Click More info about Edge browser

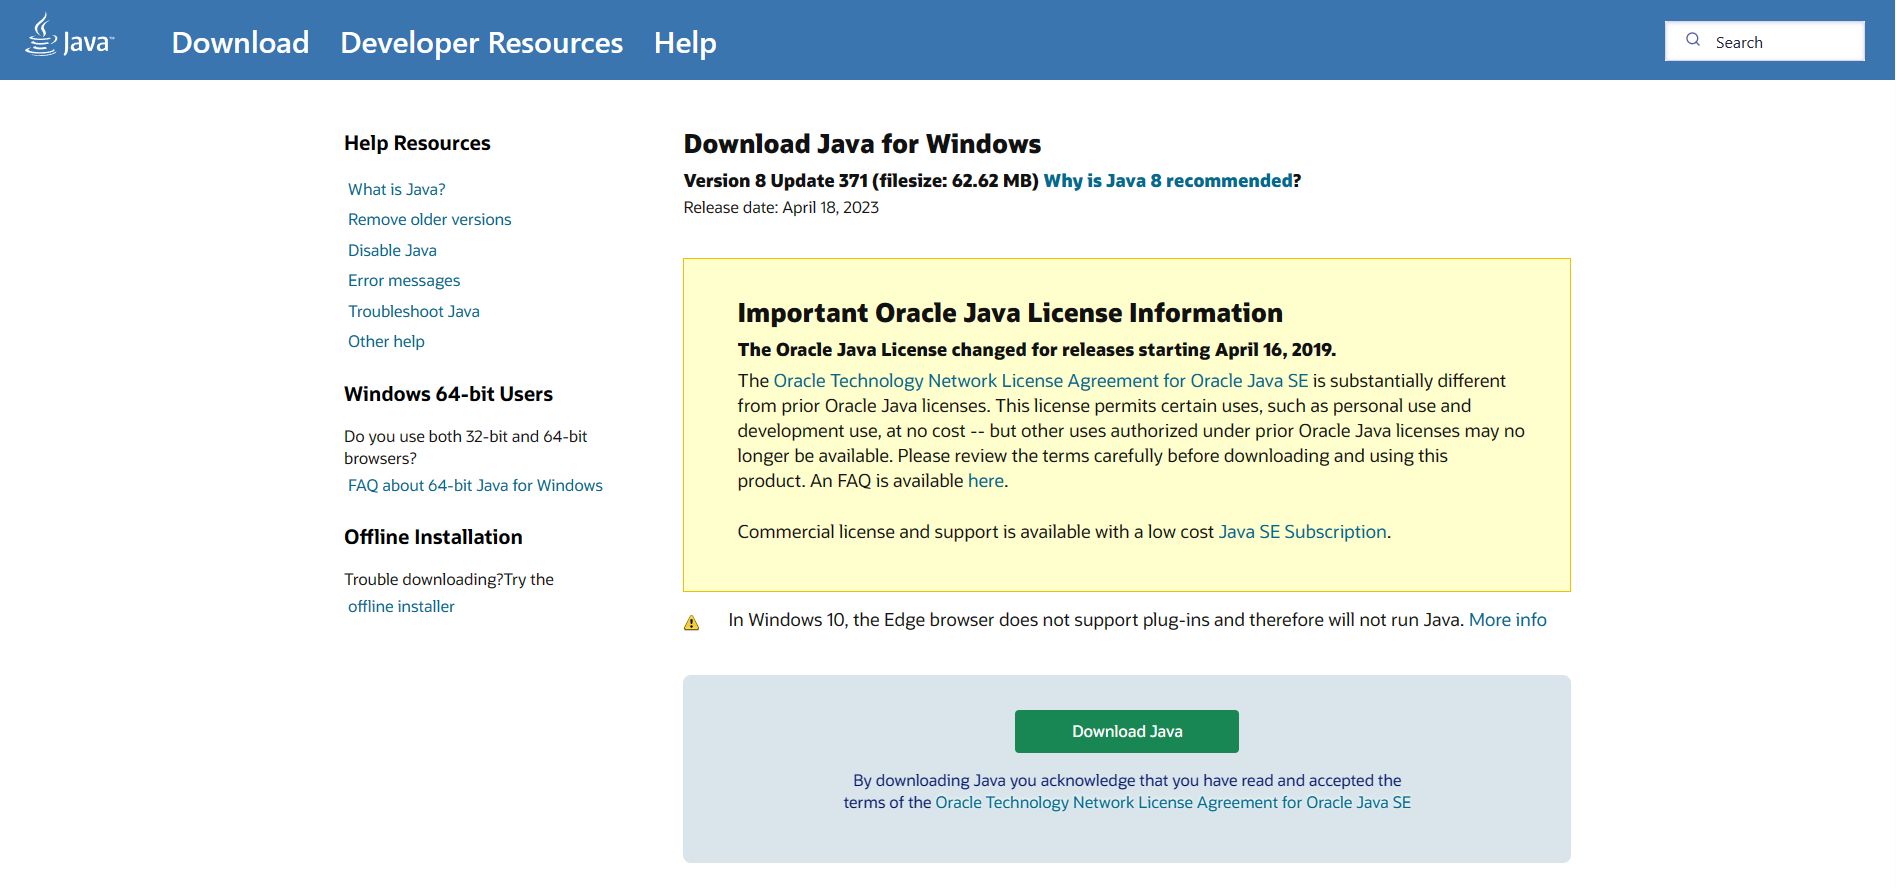(x=1507, y=620)
